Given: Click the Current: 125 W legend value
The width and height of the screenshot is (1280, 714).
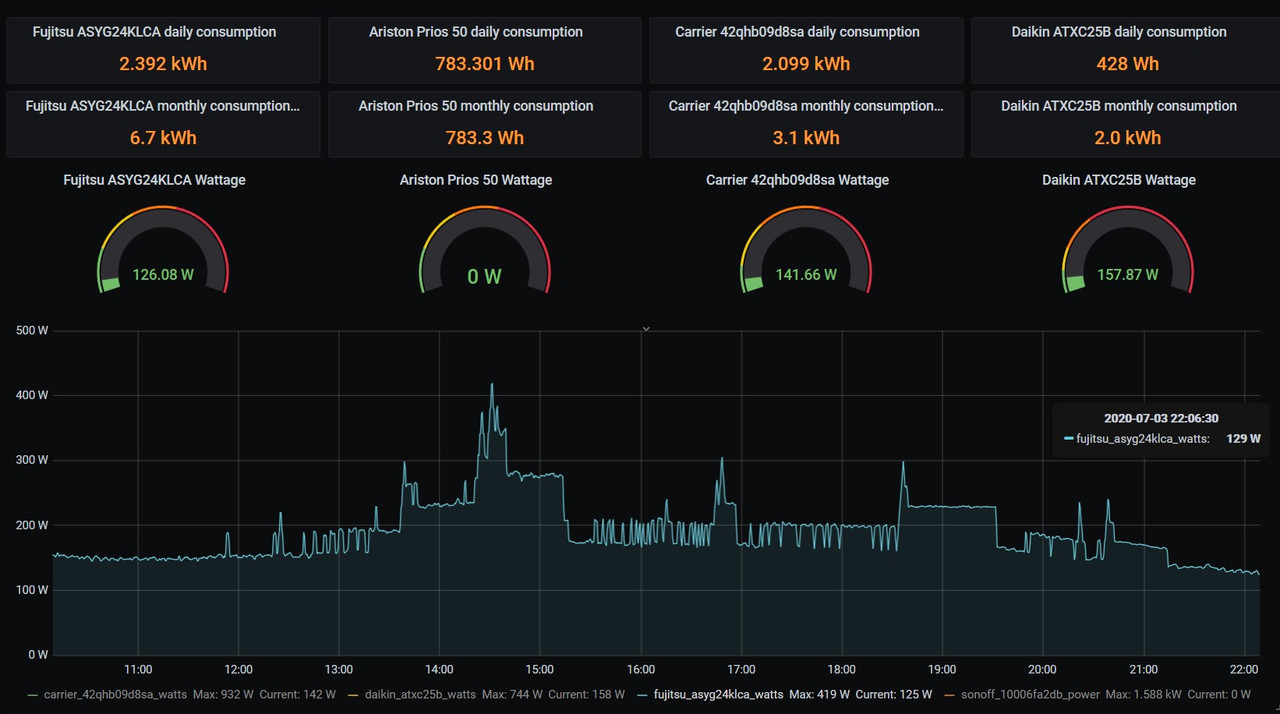Looking at the screenshot, I should click(x=894, y=694).
